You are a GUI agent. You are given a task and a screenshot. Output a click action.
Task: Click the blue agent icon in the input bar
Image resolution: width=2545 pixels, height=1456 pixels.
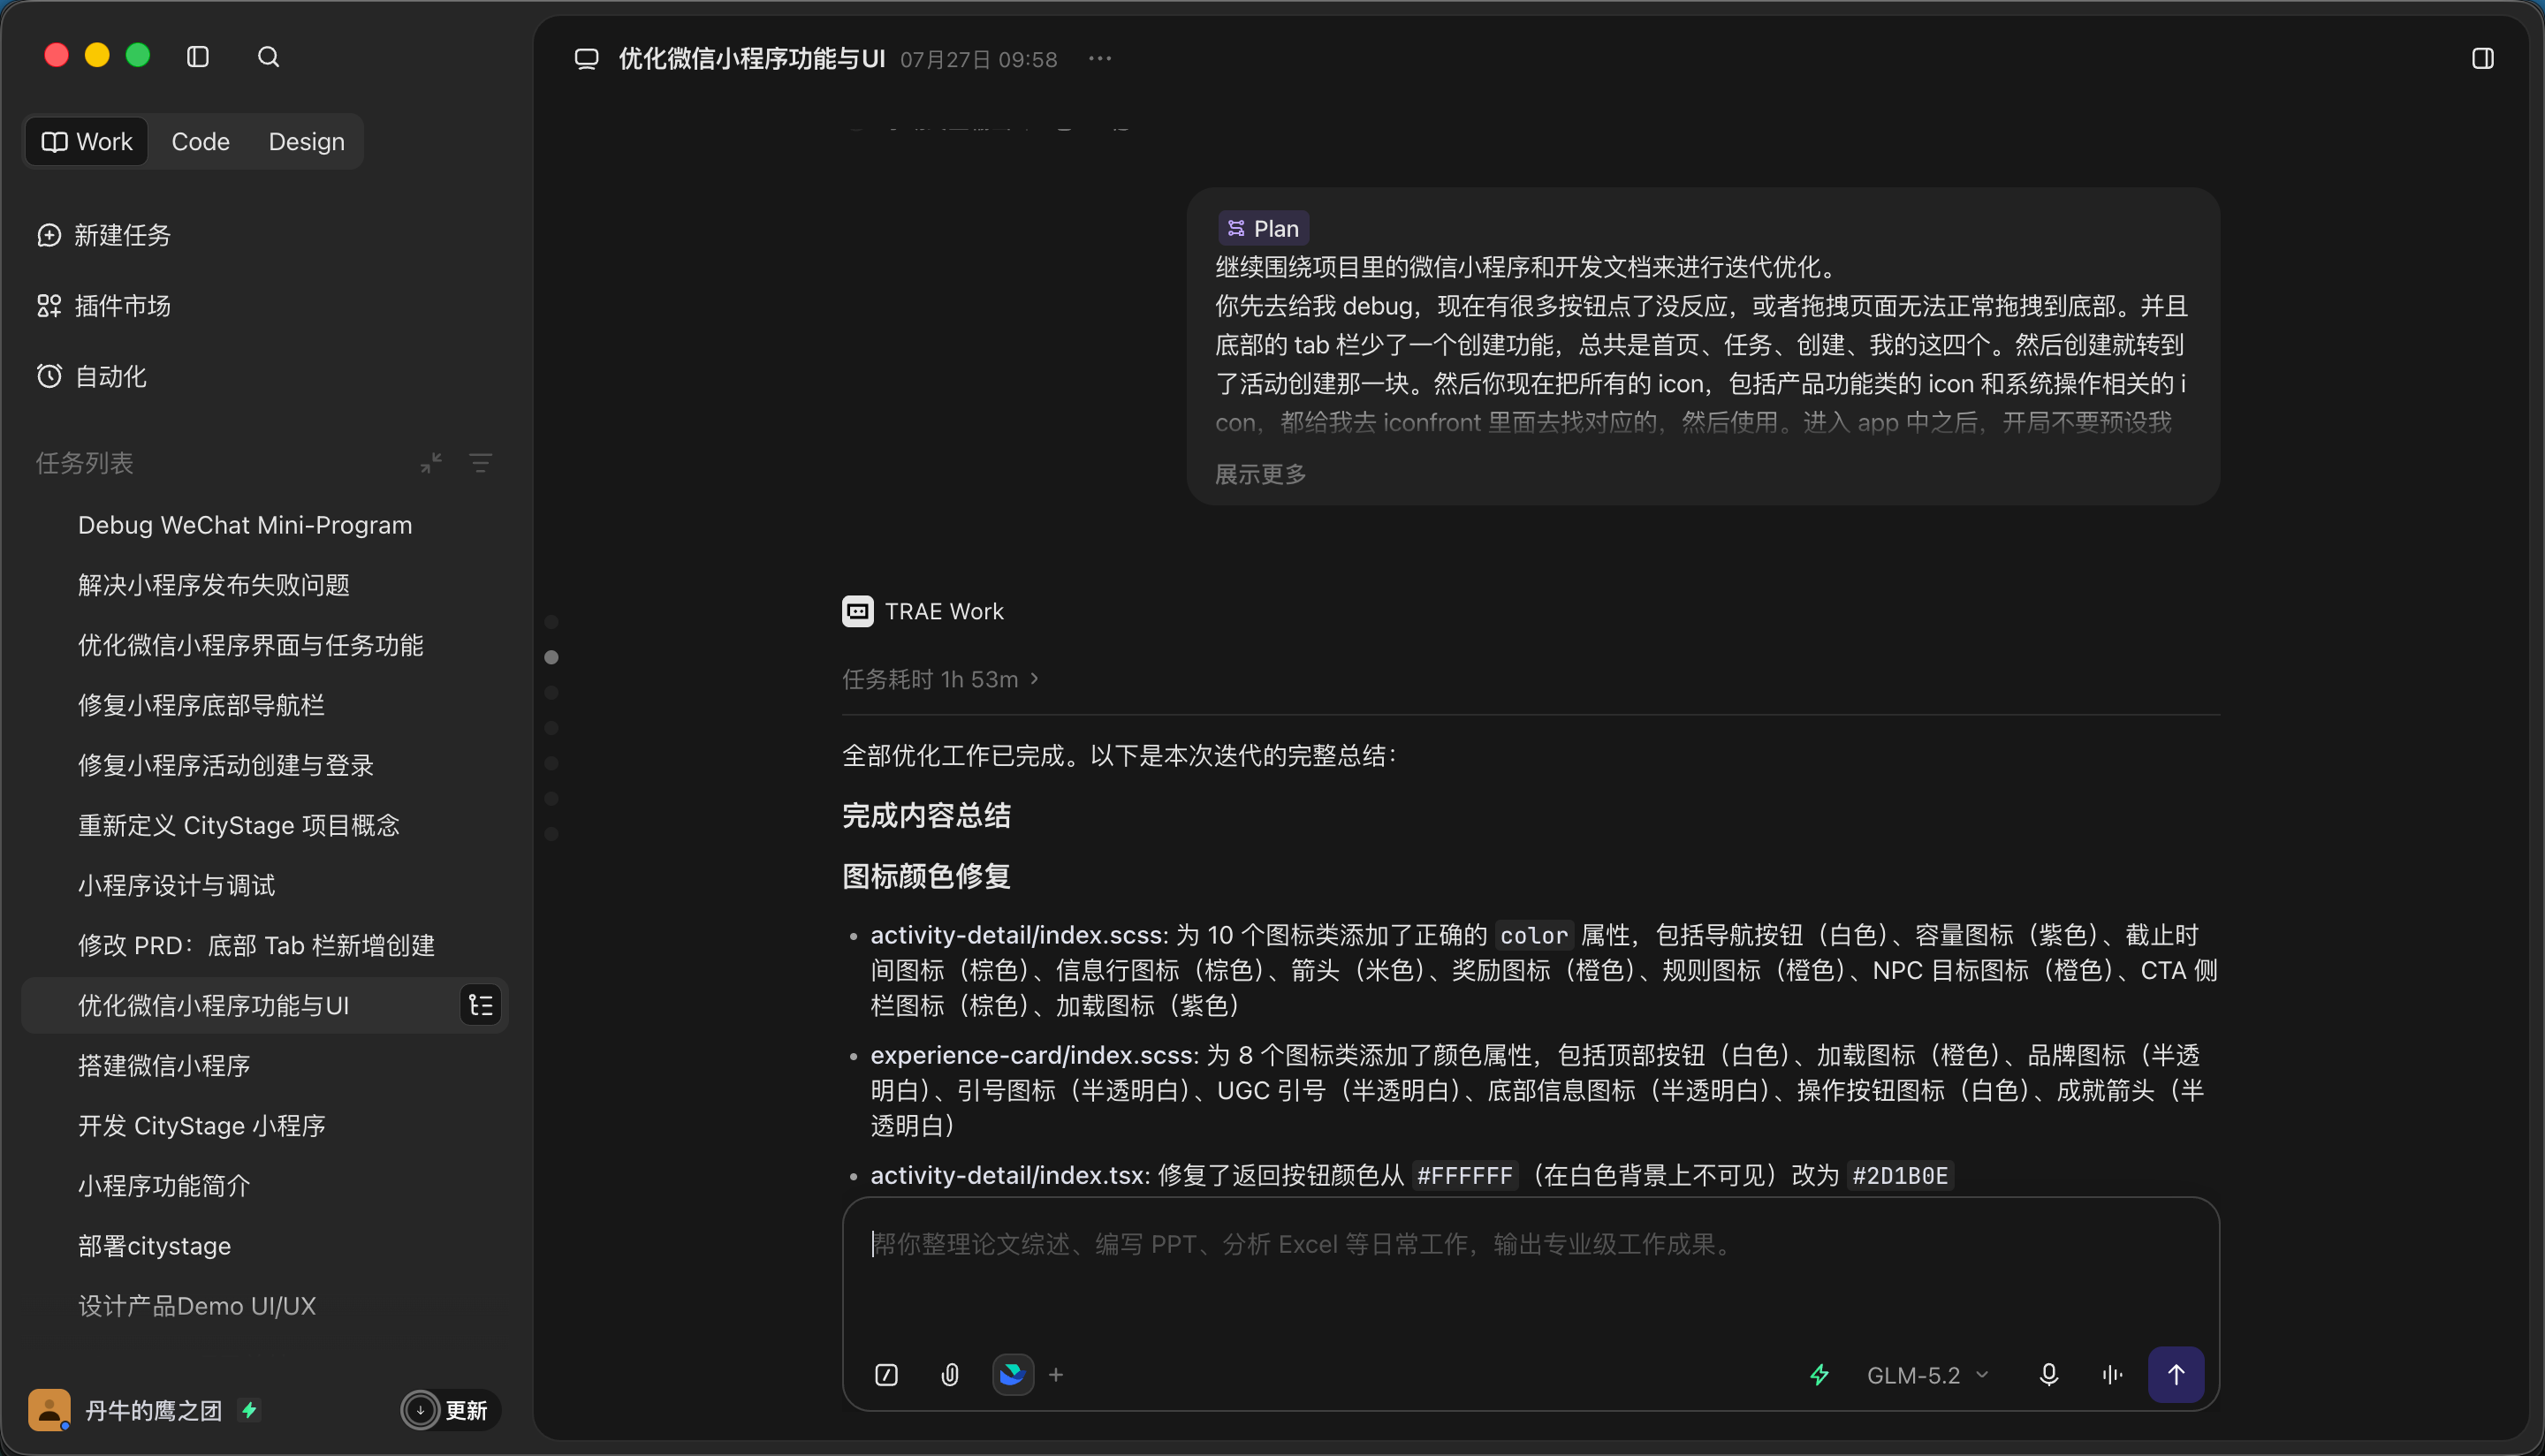pyautogui.click(x=1012, y=1375)
